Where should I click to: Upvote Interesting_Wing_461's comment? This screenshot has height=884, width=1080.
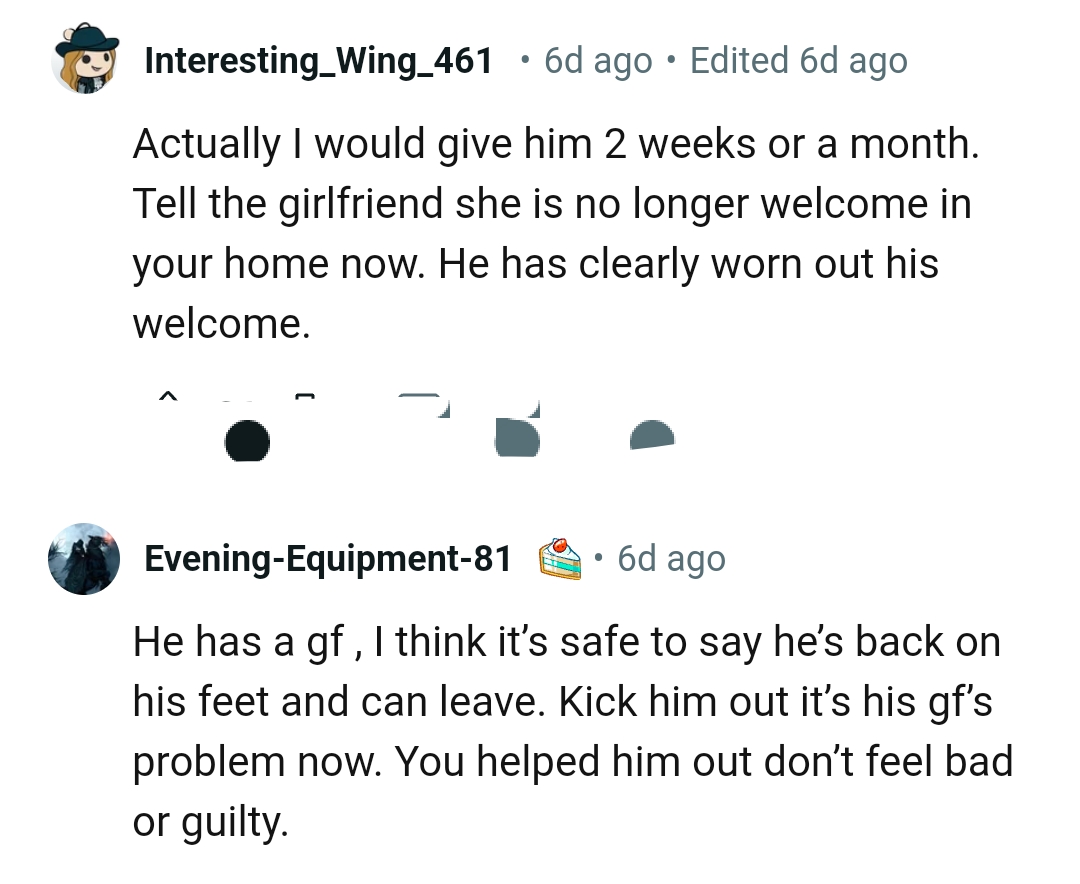coord(168,398)
